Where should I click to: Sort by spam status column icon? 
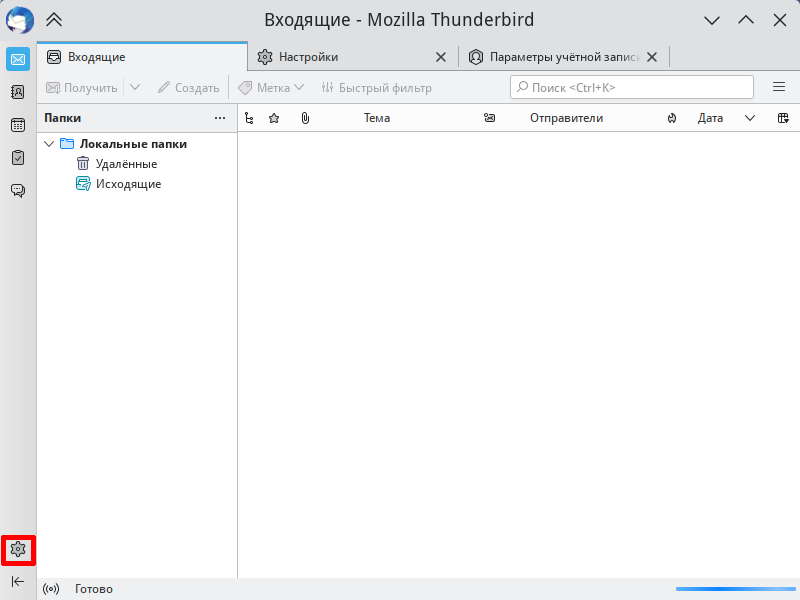coord(672,118)
